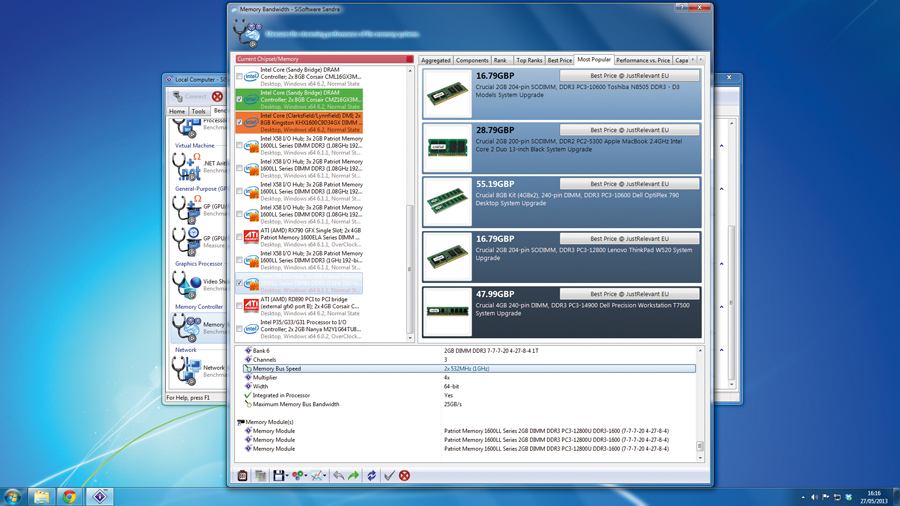Image resolution: width=900 pixels, height=506 pixels.
Task: Select the .NET Arithmetic benchmark icon
Action: (187, 166)
